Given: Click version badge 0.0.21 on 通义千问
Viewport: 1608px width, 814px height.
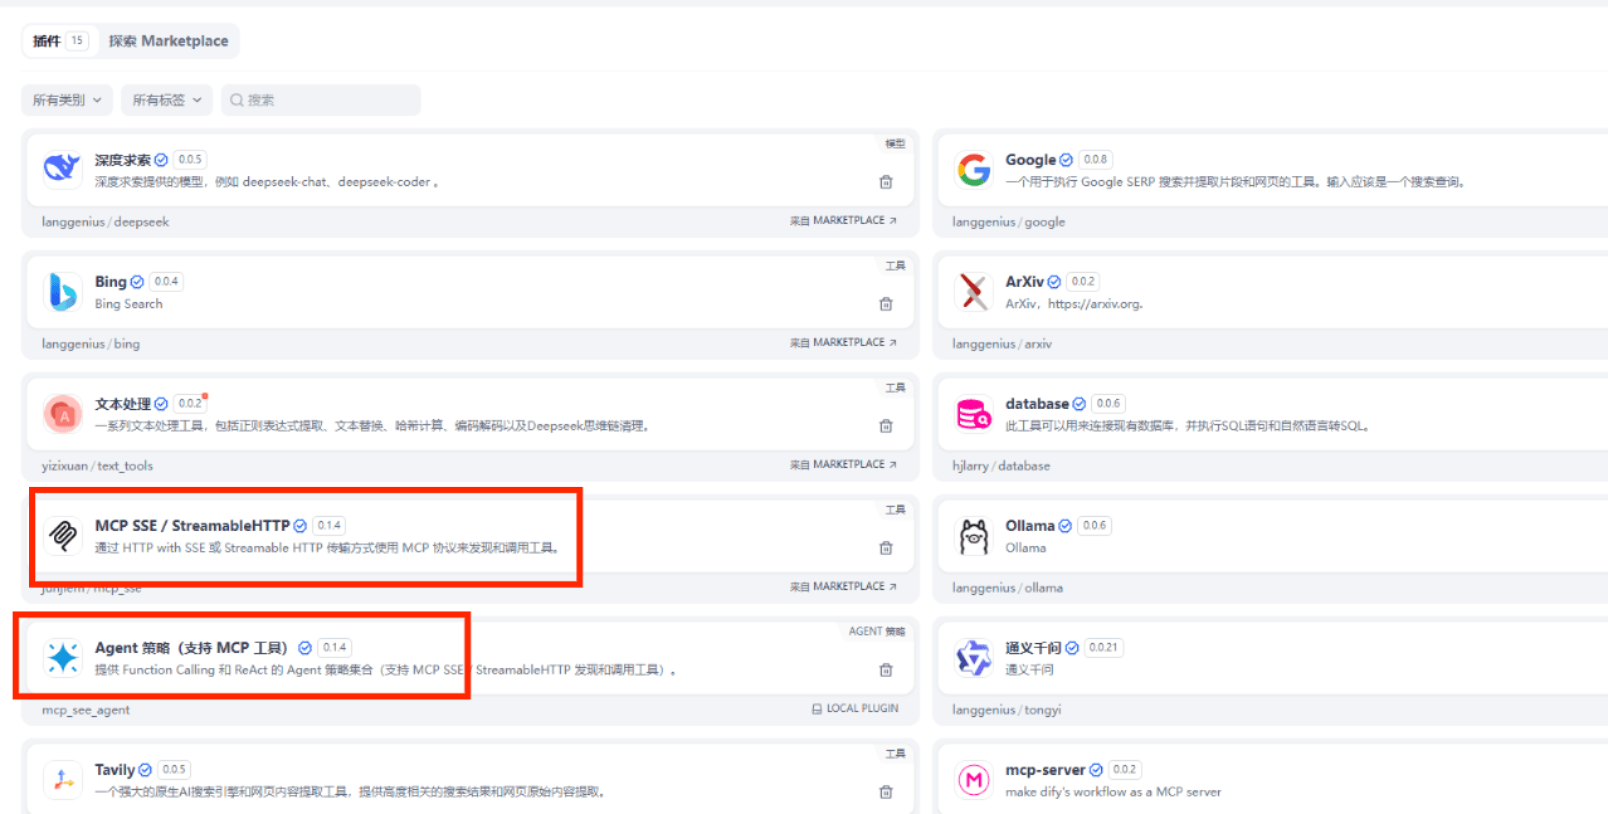Looking at the screenshot, I should point(1104,648).
